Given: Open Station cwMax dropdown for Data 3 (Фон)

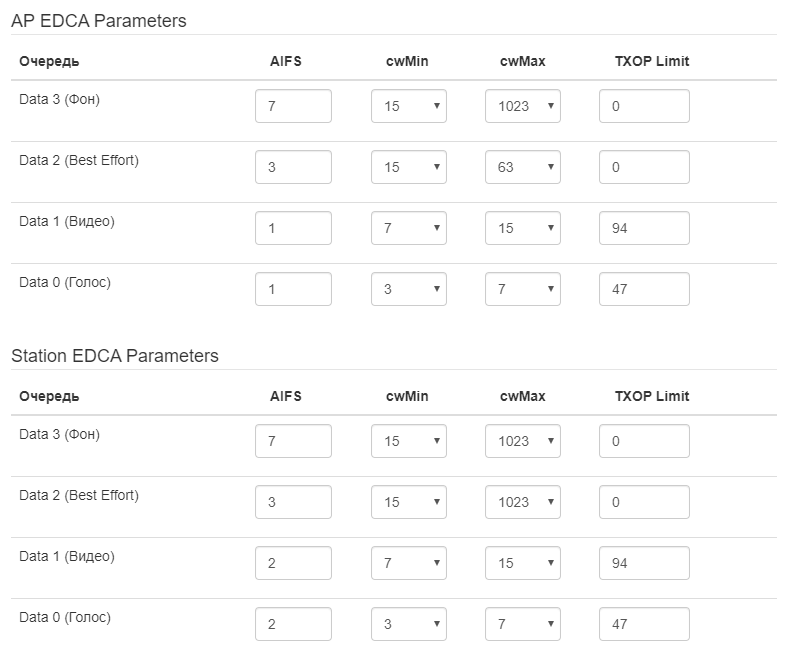Looking at the screenshot, I should pos(522,441).
